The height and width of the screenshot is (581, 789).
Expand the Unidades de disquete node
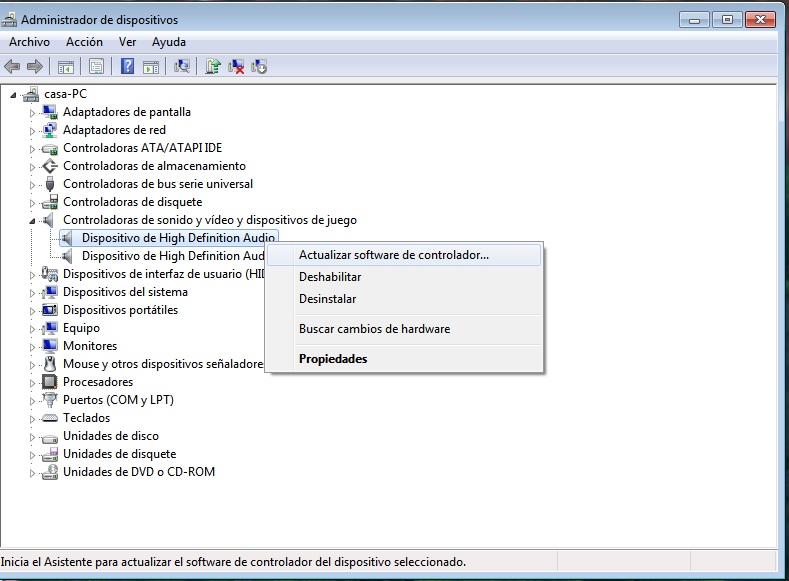pyautogui.click(x=32, y=455)
